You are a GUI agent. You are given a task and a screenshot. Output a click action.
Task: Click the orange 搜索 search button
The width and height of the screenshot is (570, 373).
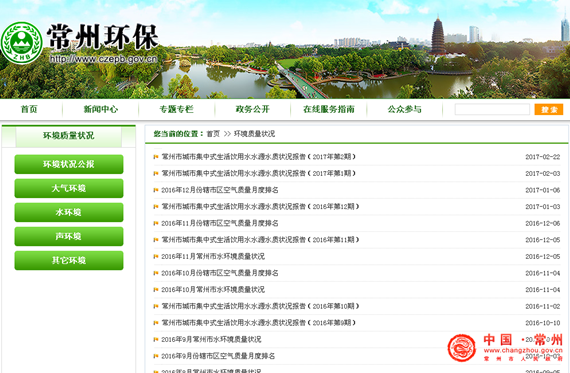tap(549, 109)
